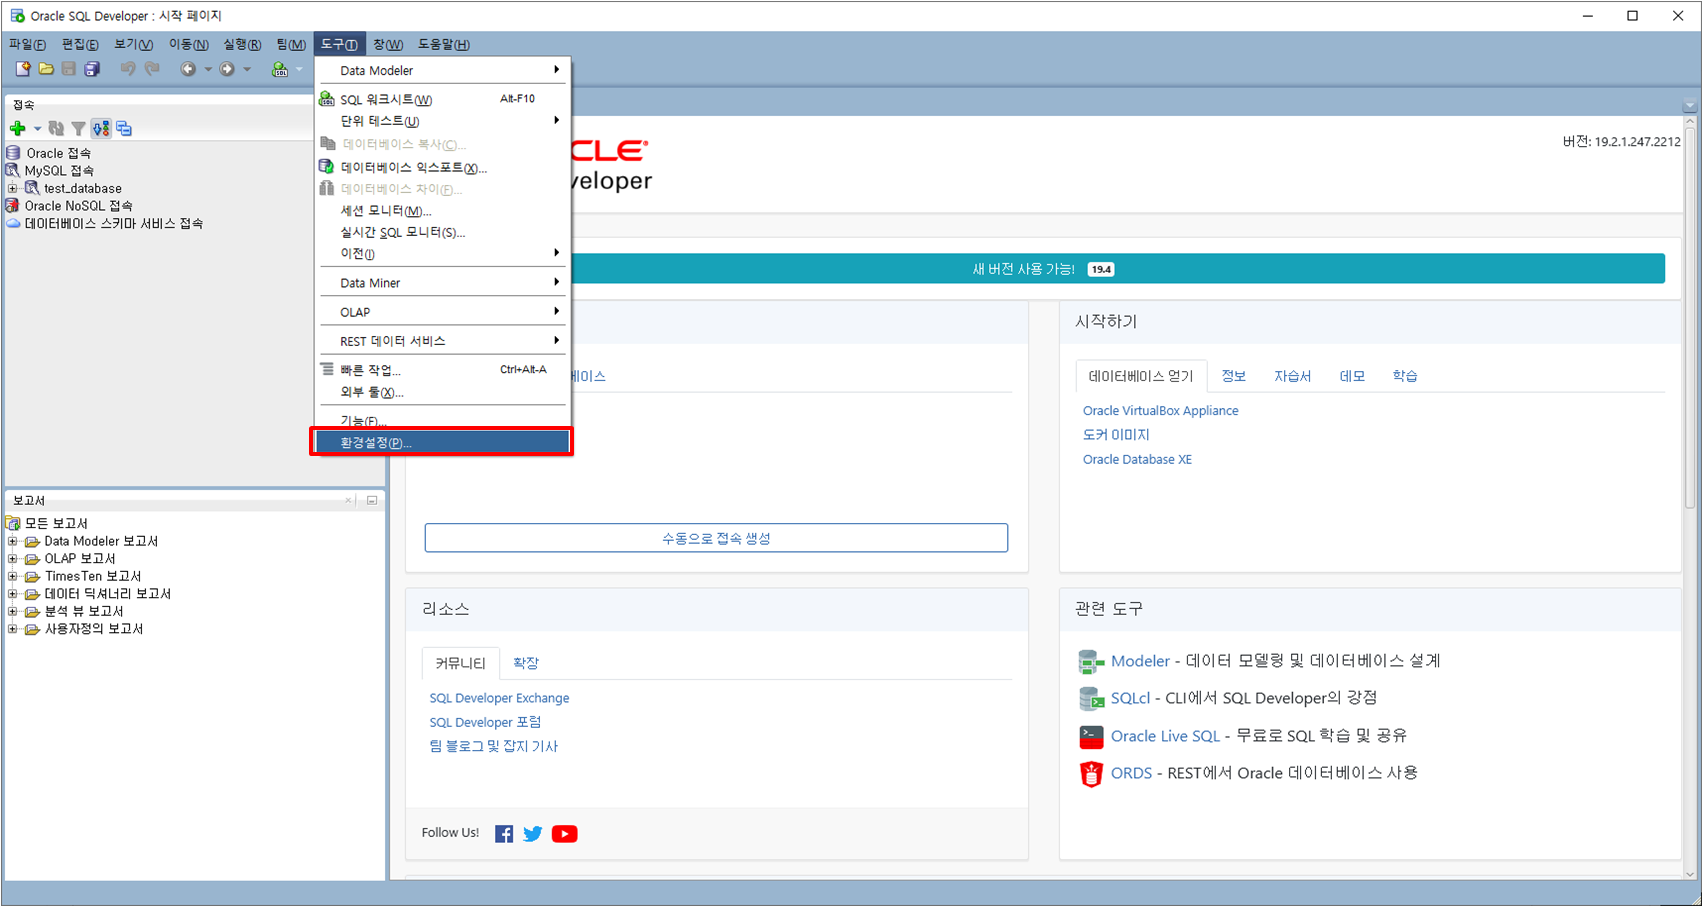Click the Facebook icon under Follow Us
Screen dimensions: 1703x907
click(504, 834)
